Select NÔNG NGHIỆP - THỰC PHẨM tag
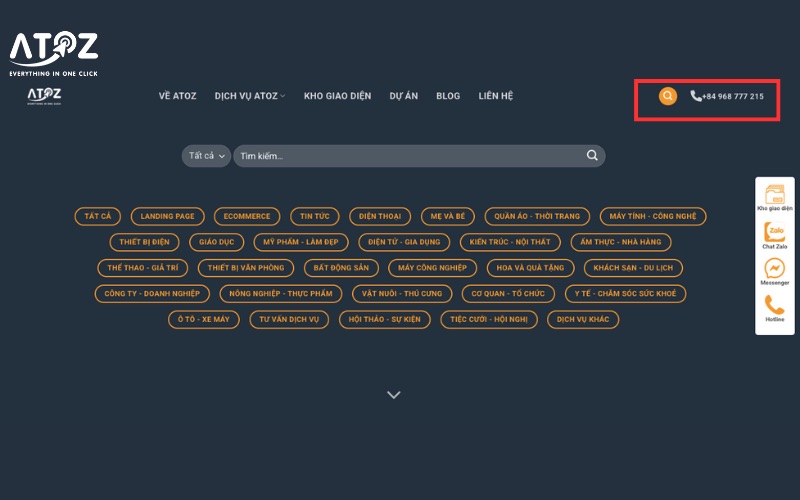The width and height of the screenshot is (800, 500). [281, 293]
